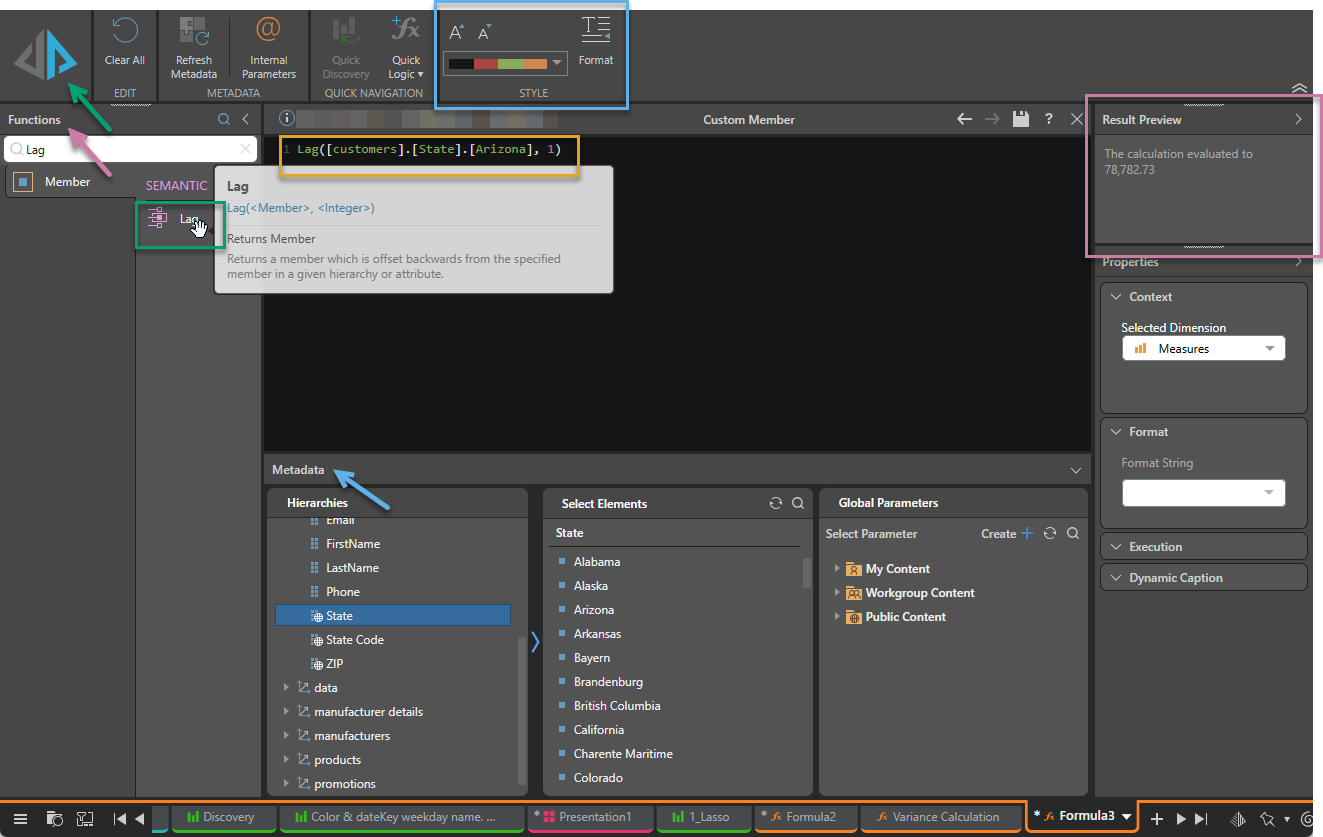Select the State attribute in Hierarchies
1323x837 pixels.
tap(393, 616)
